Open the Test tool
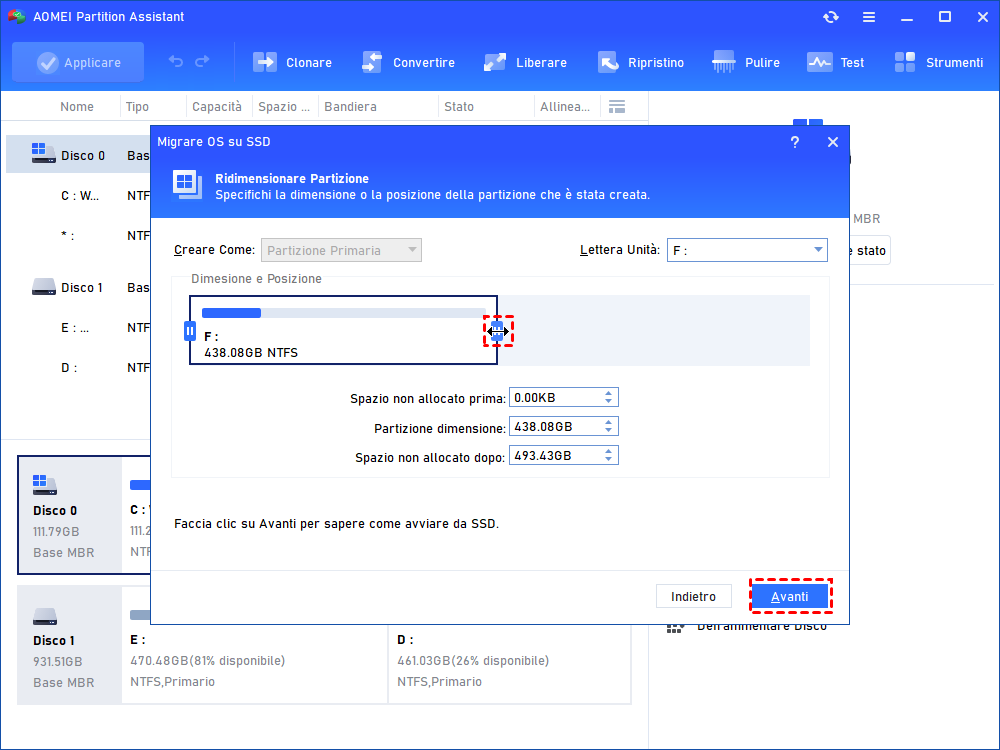Image resolution: width=1000 pixels, height=750 pixels. [835, 62]
